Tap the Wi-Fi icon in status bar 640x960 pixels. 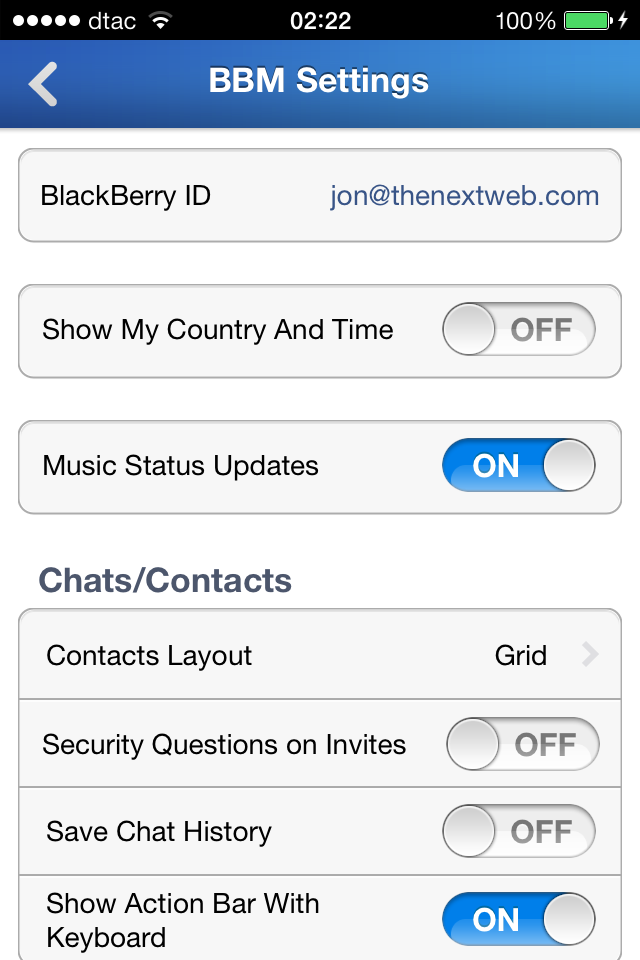pyautogui.click(x=161, y=21)
